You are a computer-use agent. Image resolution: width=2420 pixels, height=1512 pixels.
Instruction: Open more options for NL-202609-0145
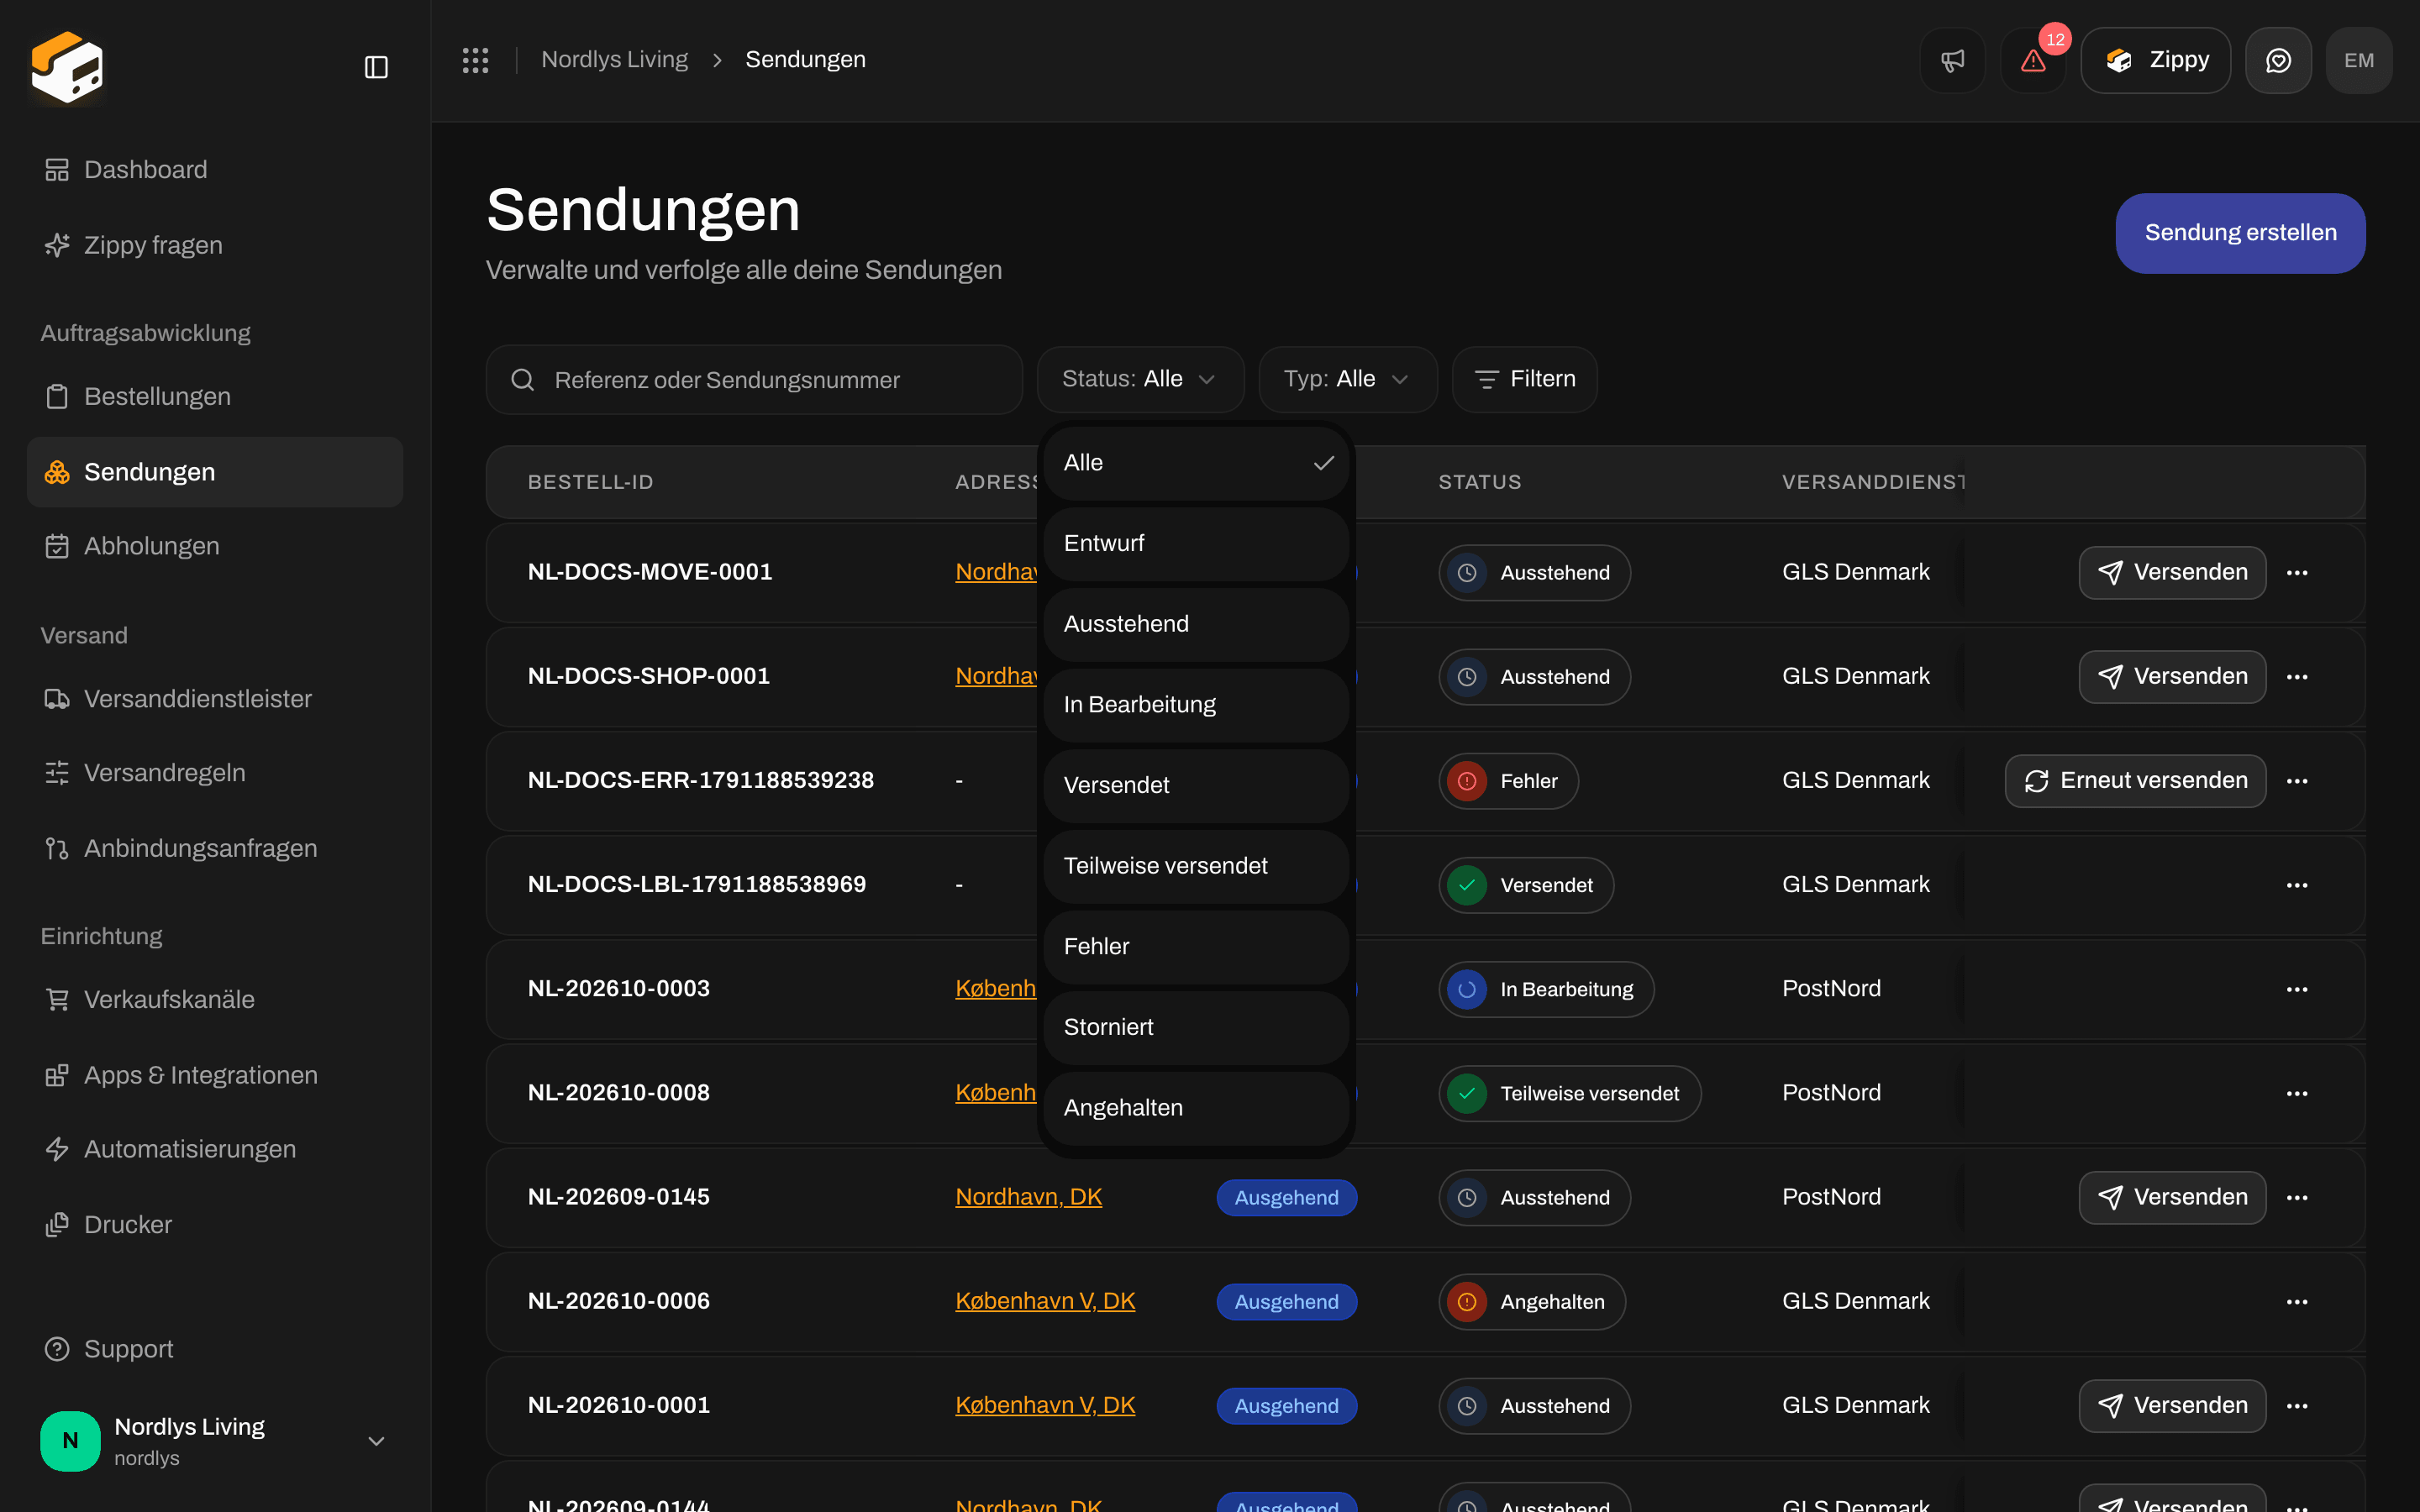[2297, 1197]
